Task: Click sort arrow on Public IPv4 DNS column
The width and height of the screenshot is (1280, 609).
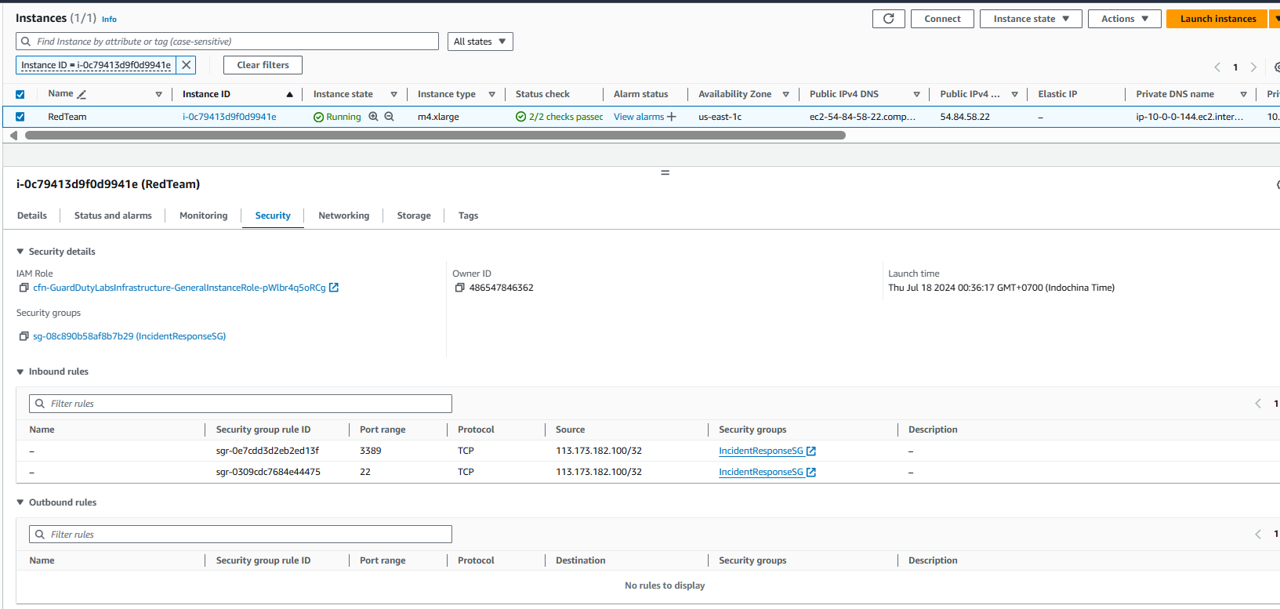Action: point(917,95)
